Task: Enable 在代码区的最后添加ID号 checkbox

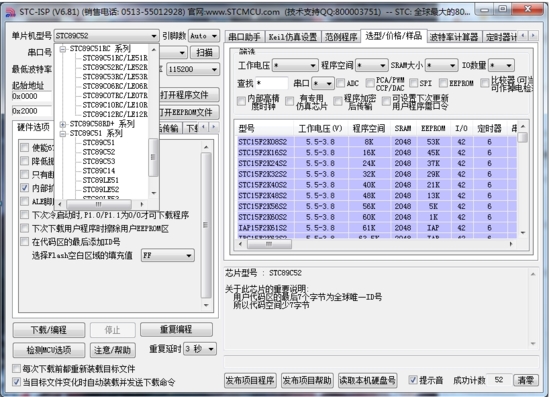Action: click(25, 242)
